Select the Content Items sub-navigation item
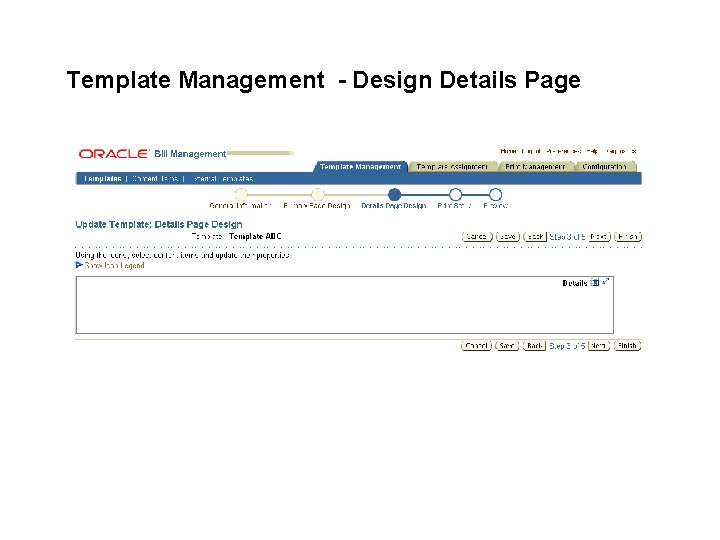The image size is (720, 540). pyautogui.click(x=155, y=179)
